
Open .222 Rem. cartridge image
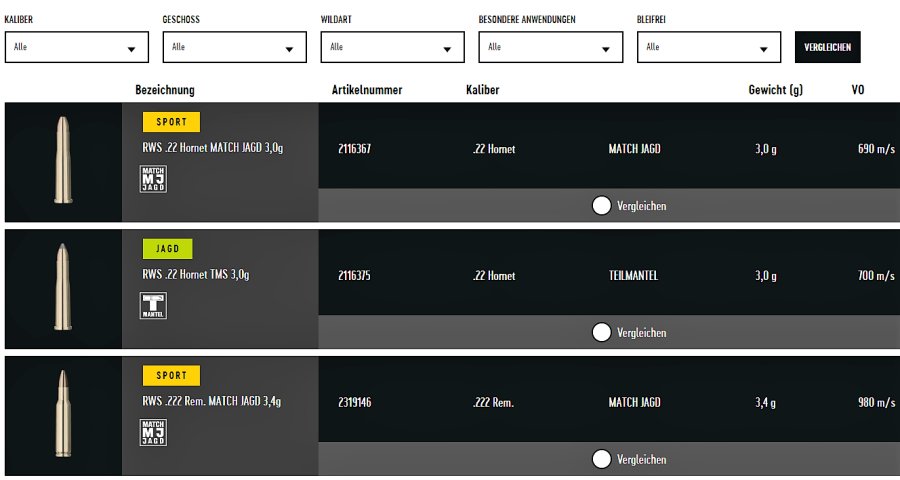[64, 414]
